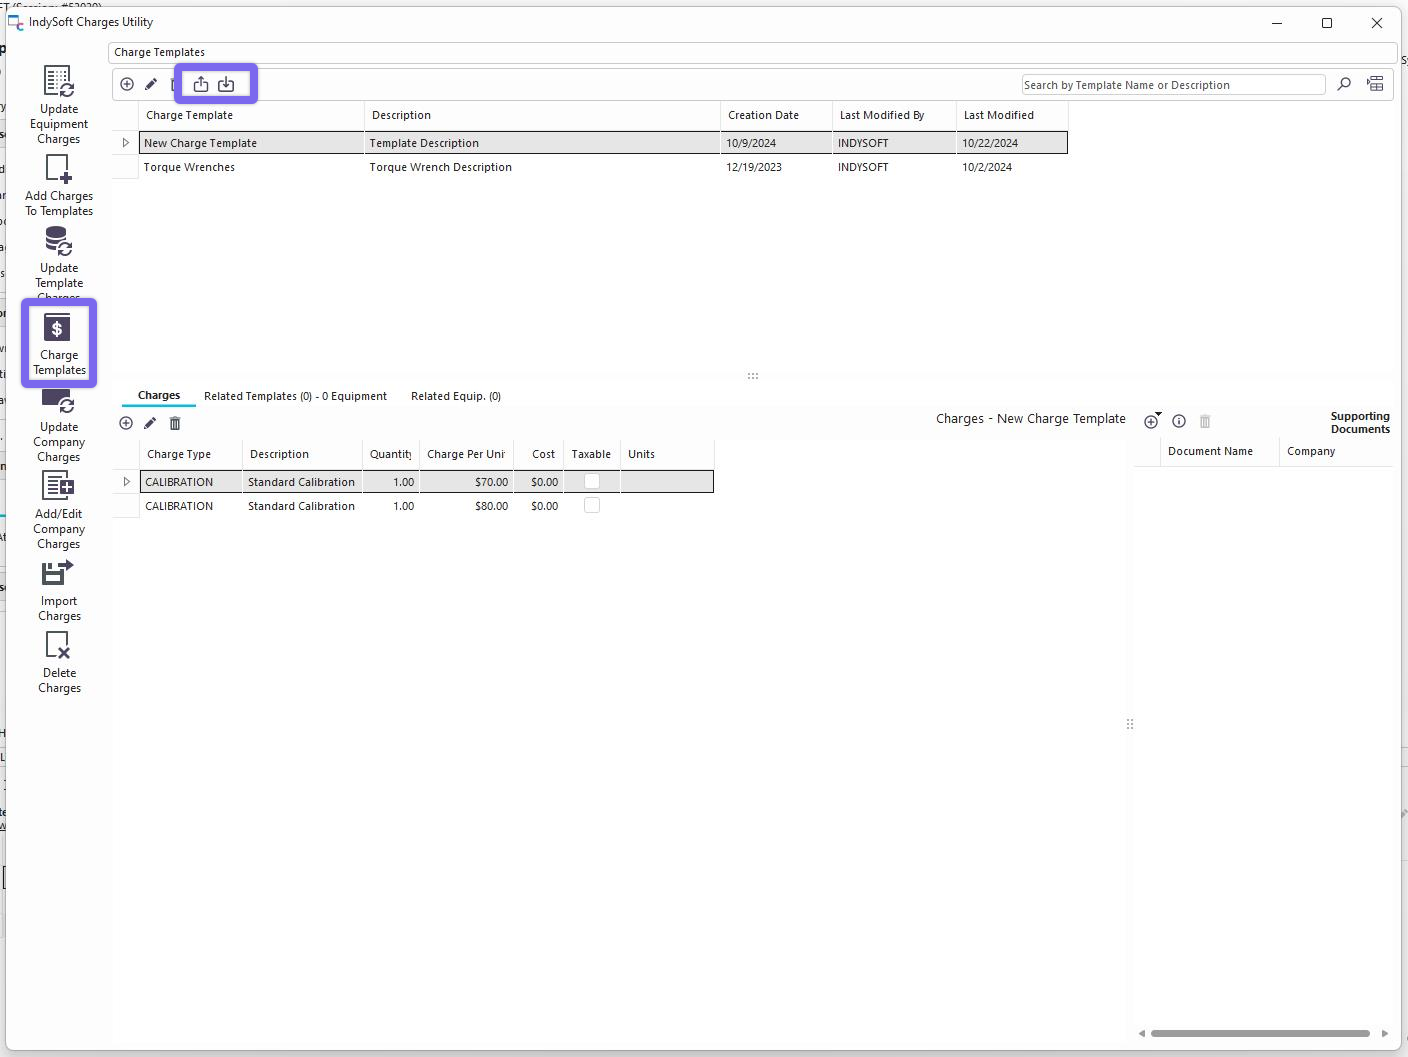Expand the first CALIBRATION charge row
This screenshot has width=1408, height=1057.
pyautogui.click(x=126, y=482)
